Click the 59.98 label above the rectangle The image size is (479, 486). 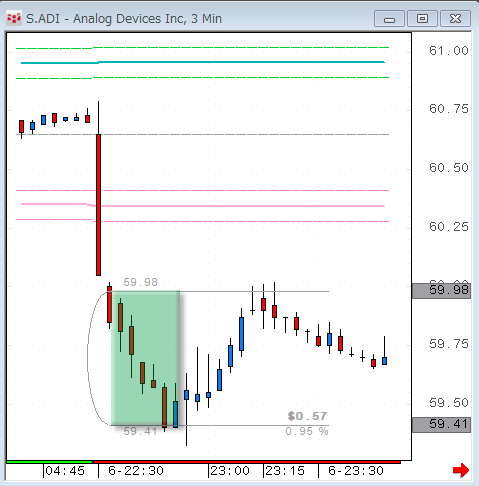point(140,282)
